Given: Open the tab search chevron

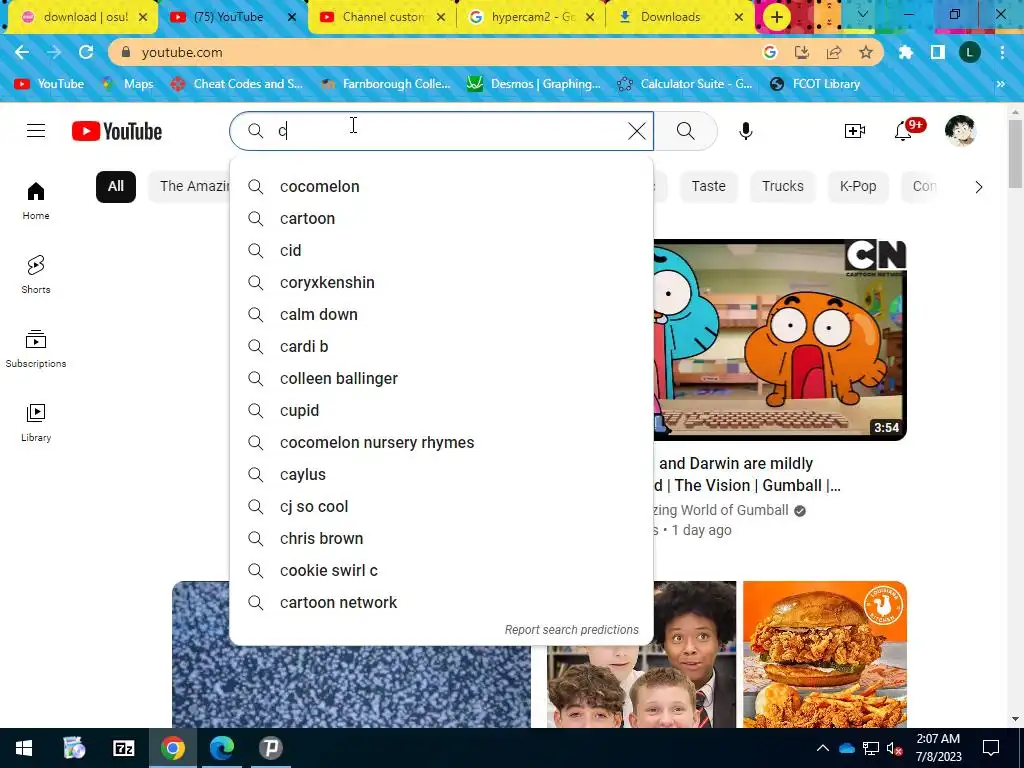Looking at the screenshot, I should pos(863,14).
